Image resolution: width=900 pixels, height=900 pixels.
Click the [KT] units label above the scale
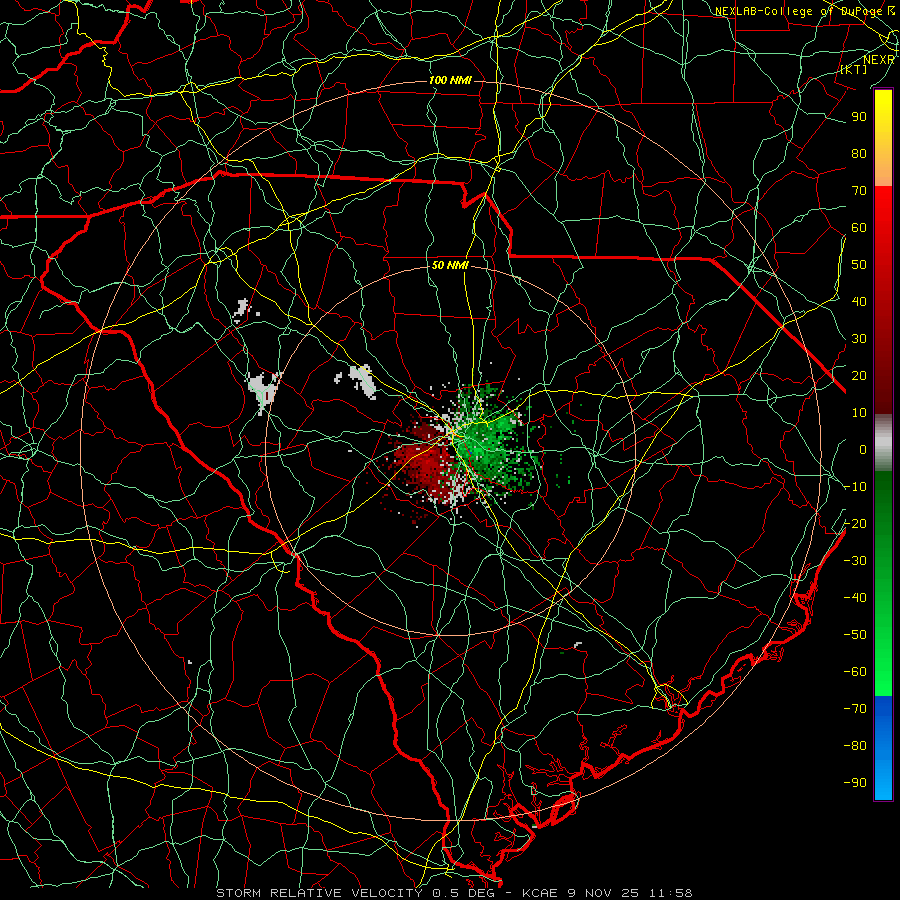point(854,69)
